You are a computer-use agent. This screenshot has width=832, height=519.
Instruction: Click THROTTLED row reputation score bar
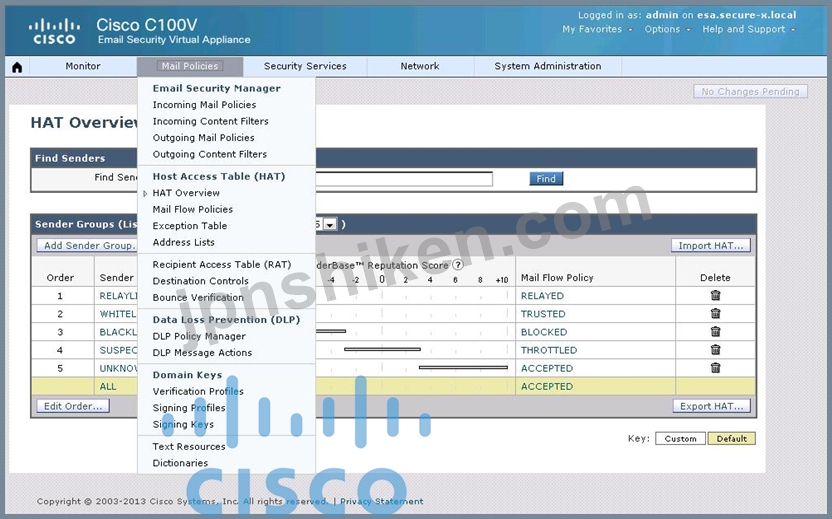(x=382, y=349)
